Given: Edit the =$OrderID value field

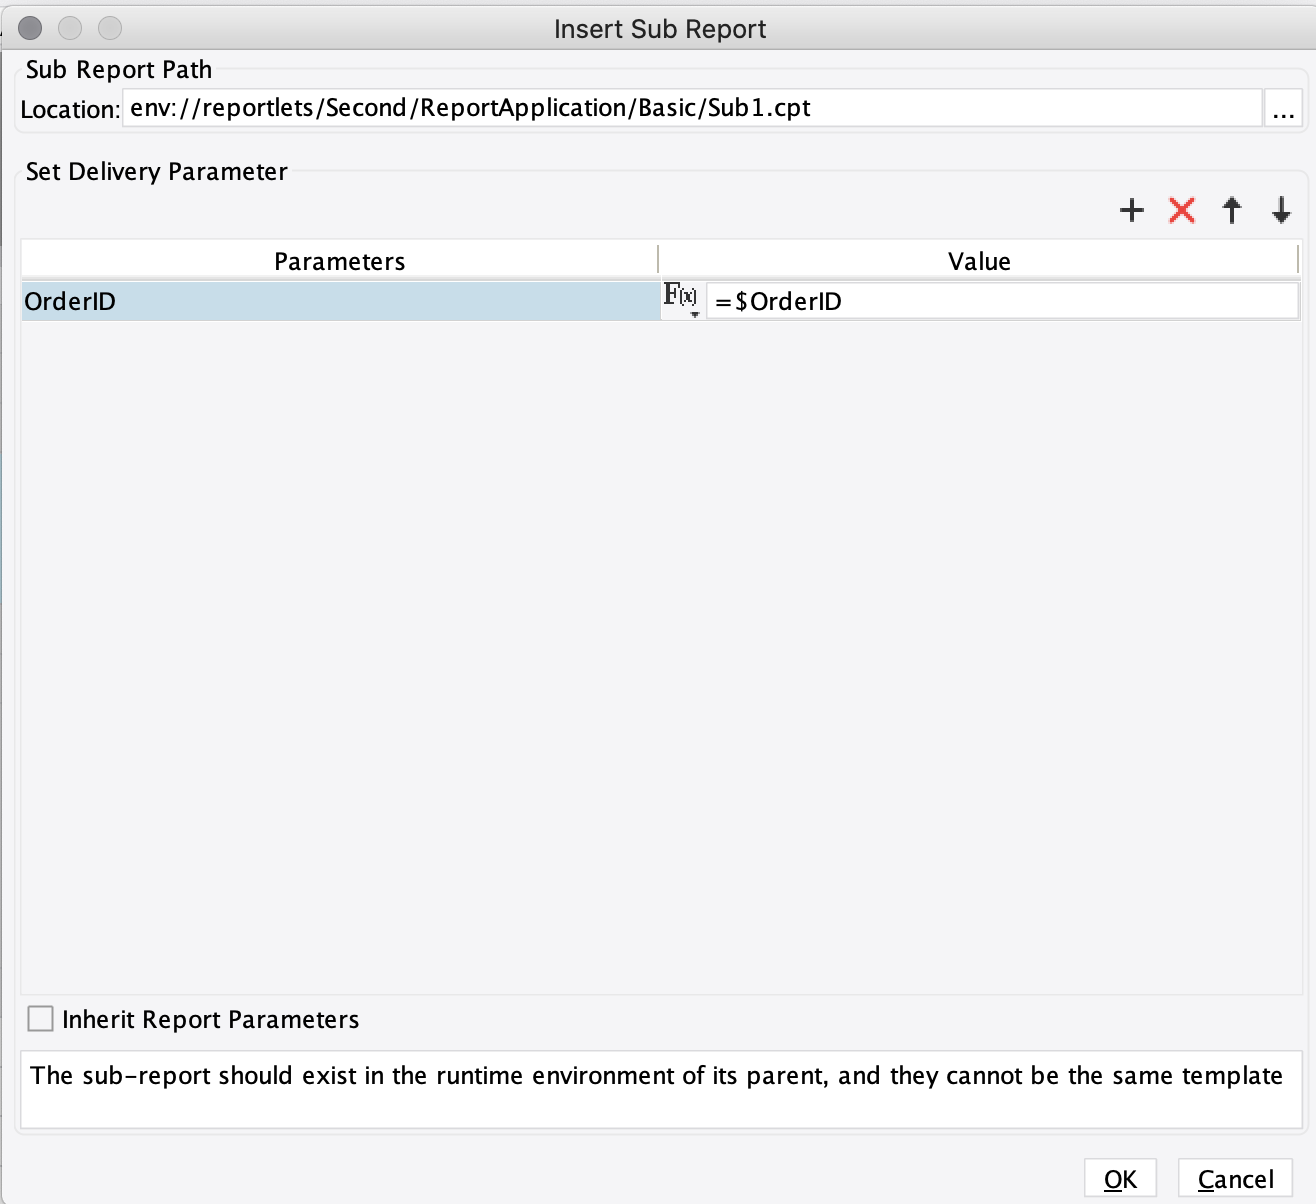Looking at the screenshot, I should point(1000,301).
